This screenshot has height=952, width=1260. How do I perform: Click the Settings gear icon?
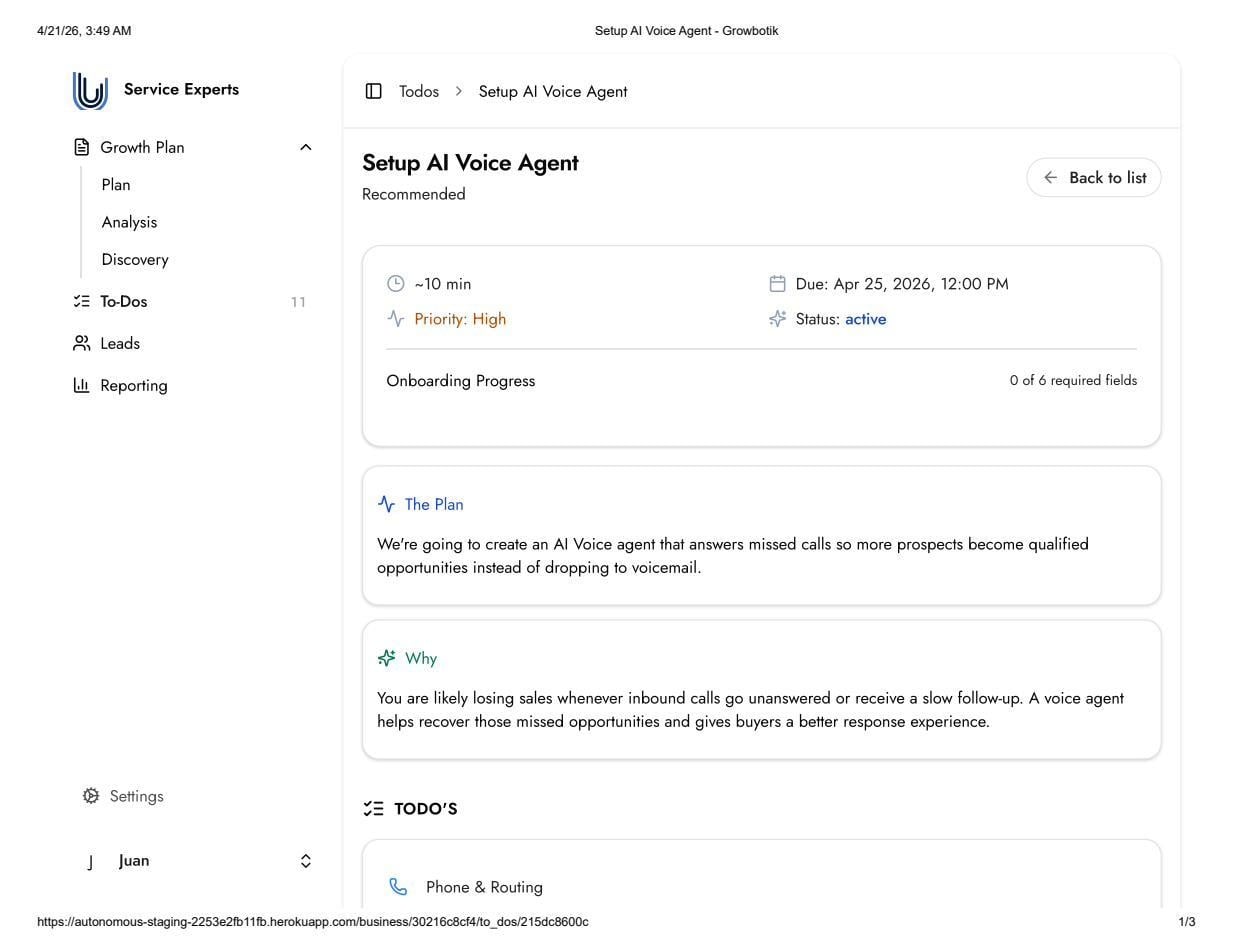[x=91, y=796]
